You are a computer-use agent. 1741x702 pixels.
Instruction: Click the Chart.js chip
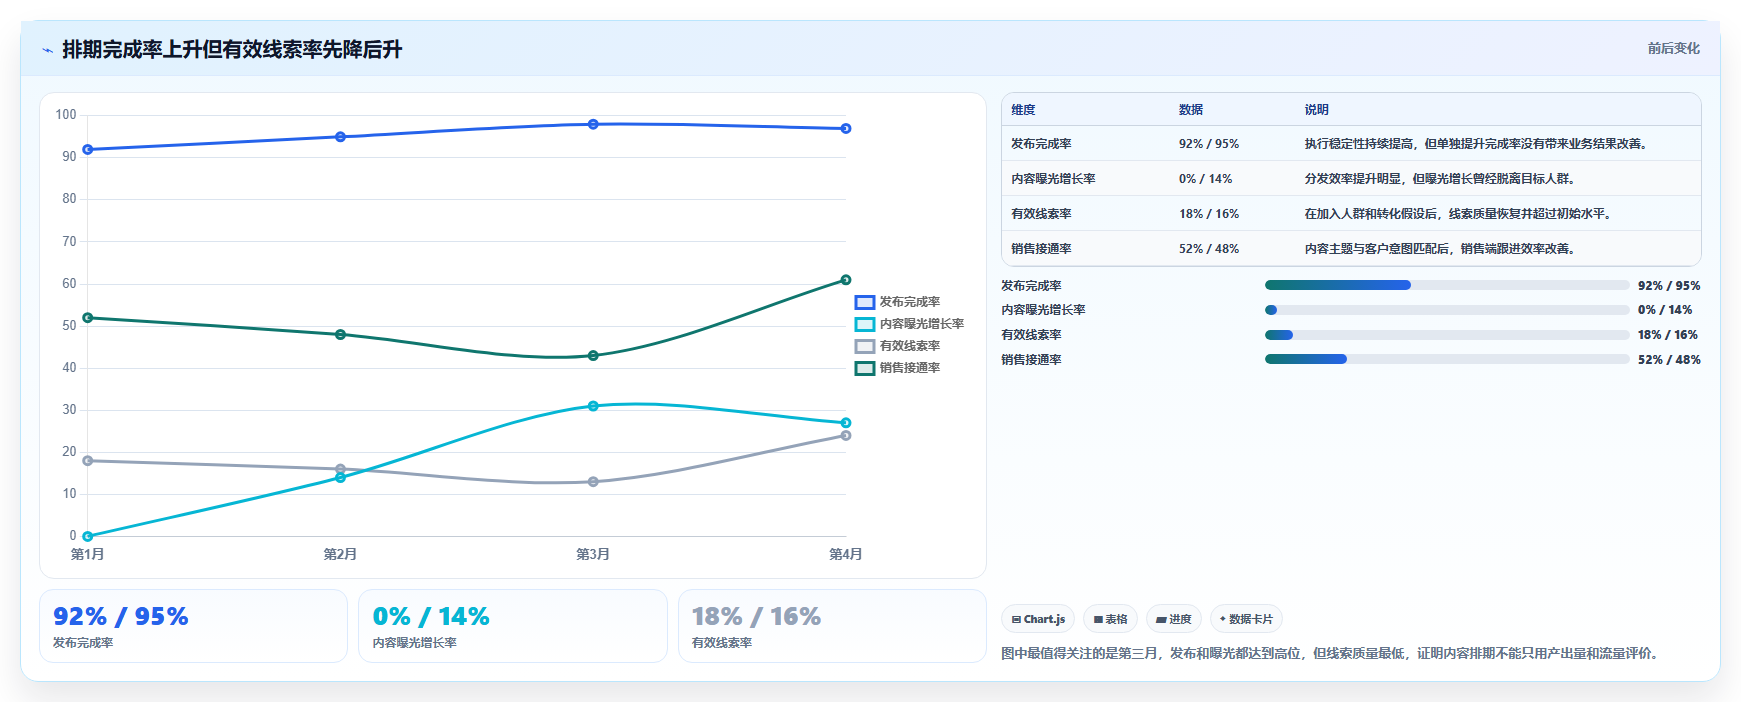1038,619
